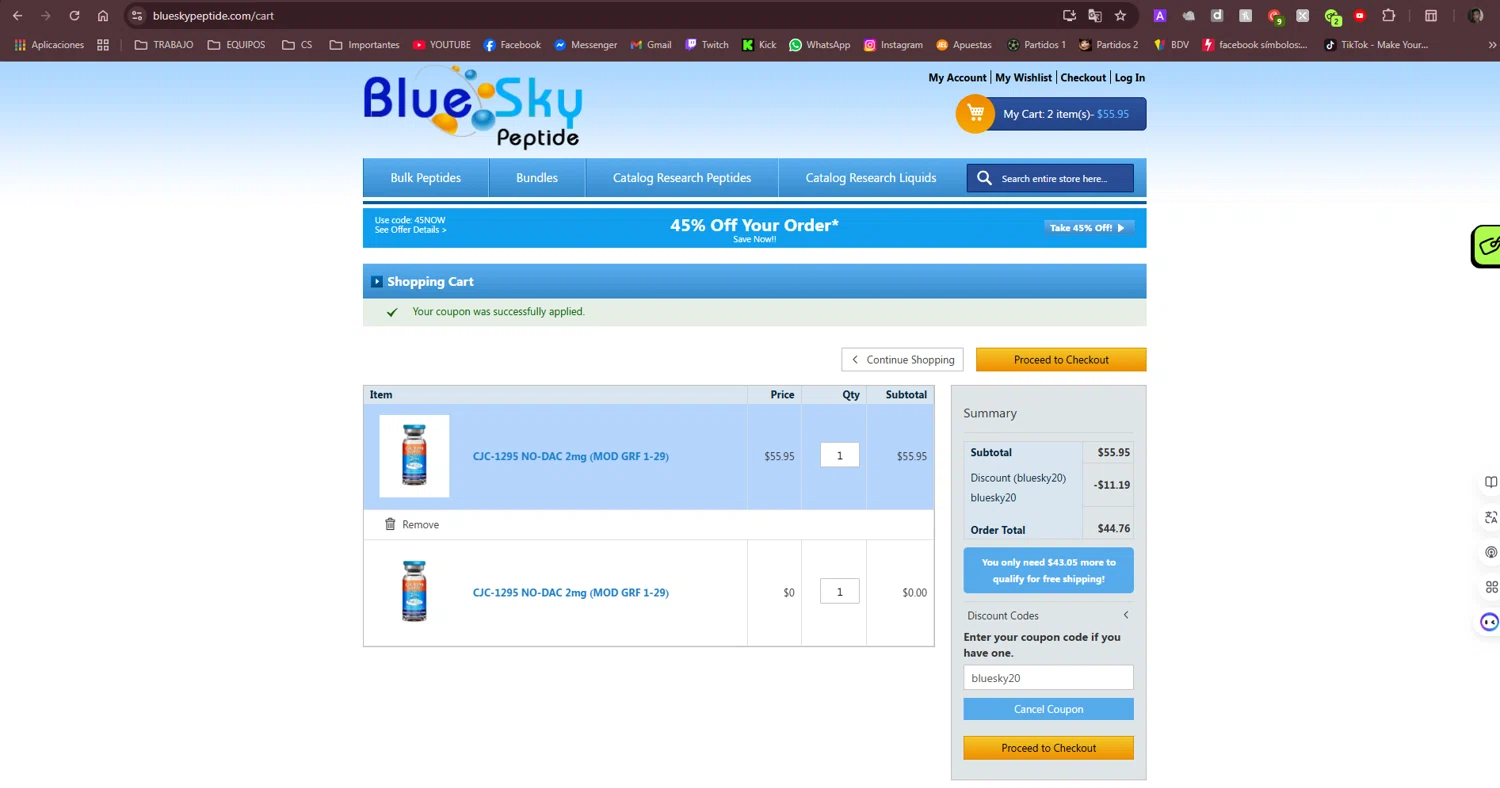Screen dimensions: 1500x788
Task: Click See Offer Details link
Action: pos(410,230)
